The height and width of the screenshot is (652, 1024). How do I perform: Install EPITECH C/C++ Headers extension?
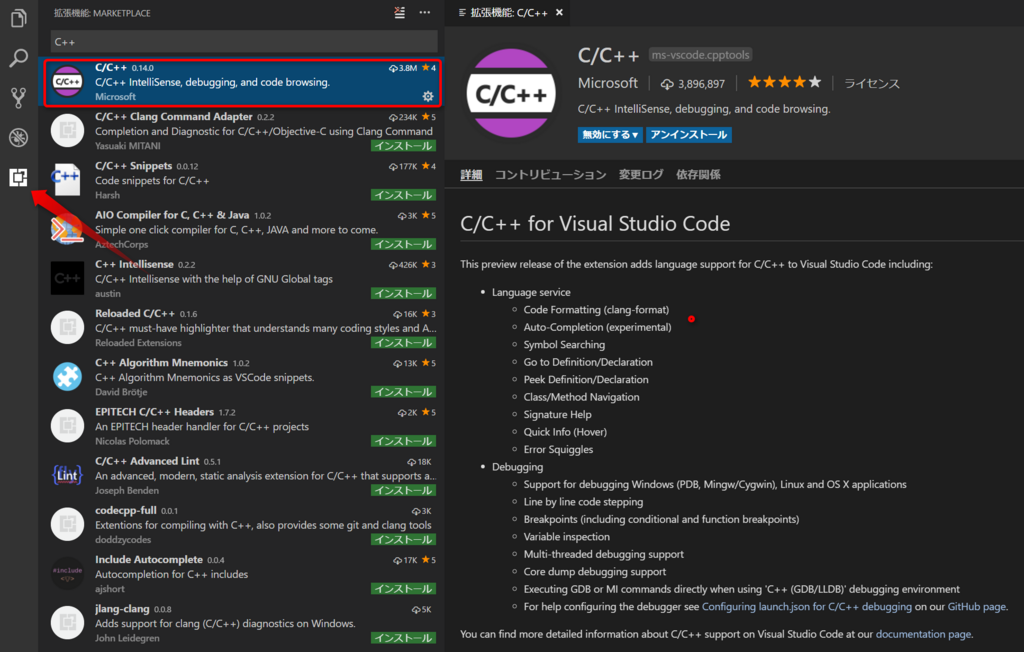tap(404, 441)
